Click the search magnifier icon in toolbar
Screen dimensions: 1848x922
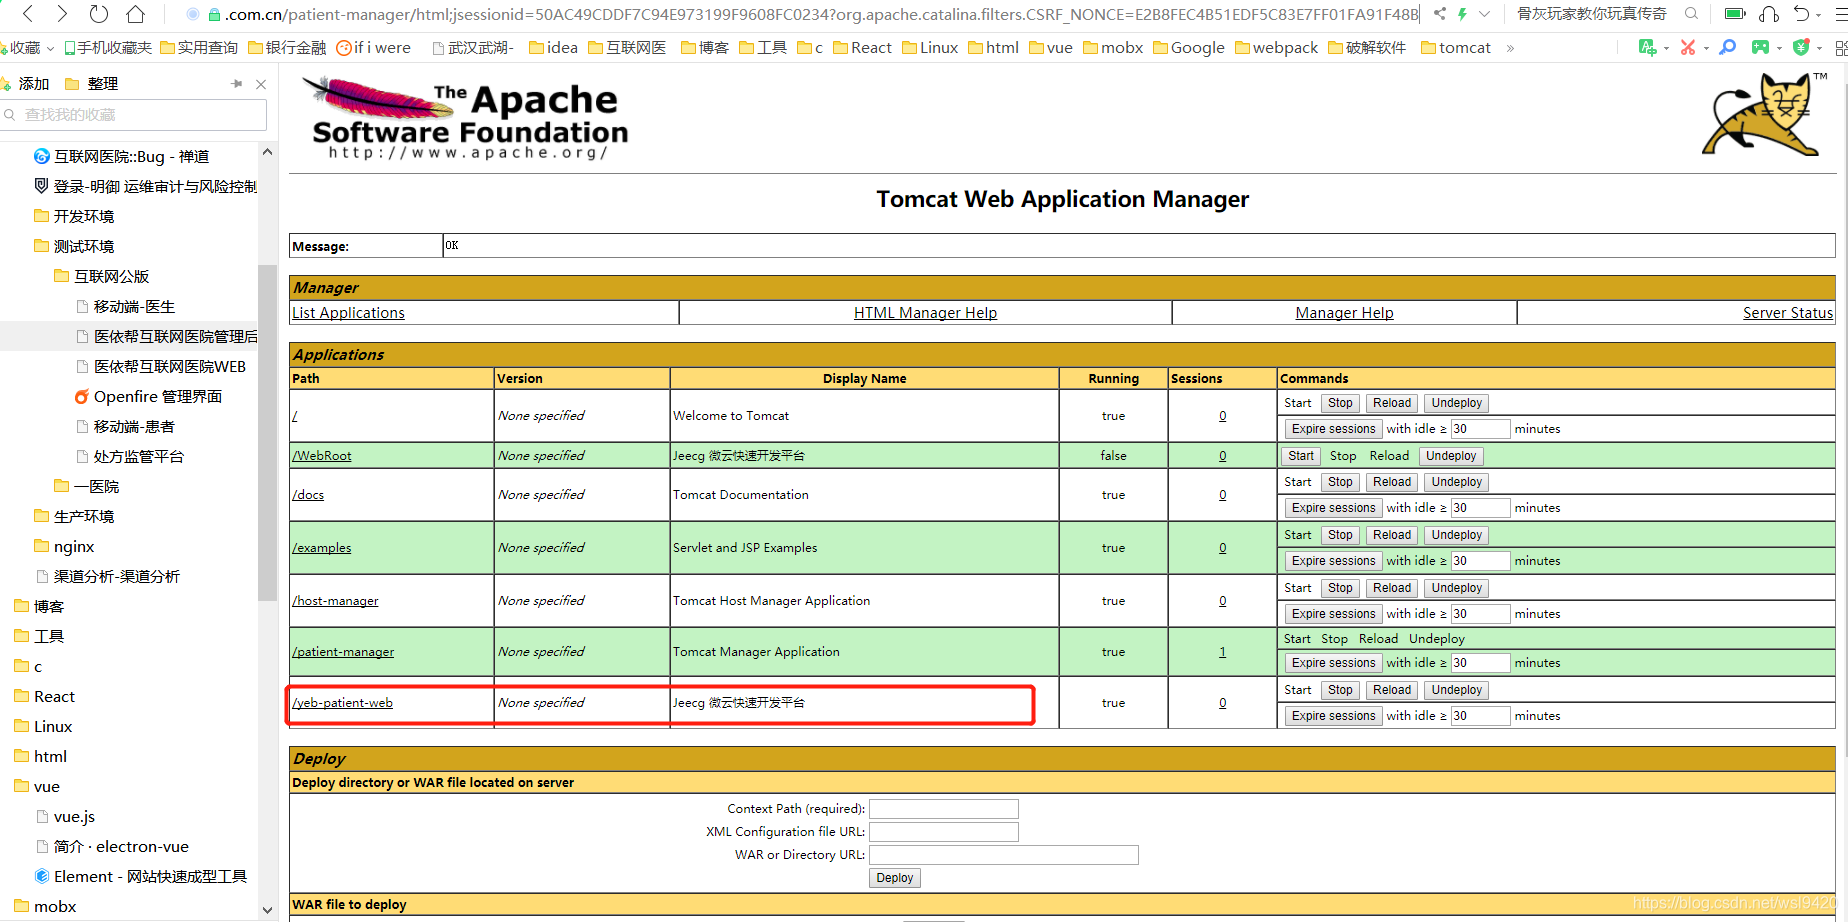pyautogui.click(x=1691, y=14)
